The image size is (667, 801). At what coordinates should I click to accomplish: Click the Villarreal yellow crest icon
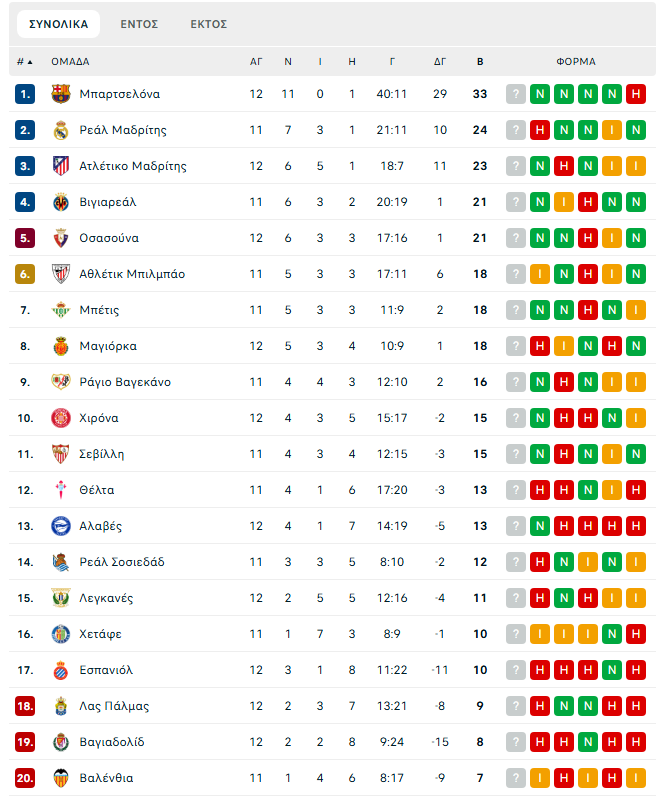tap(61, 202)
